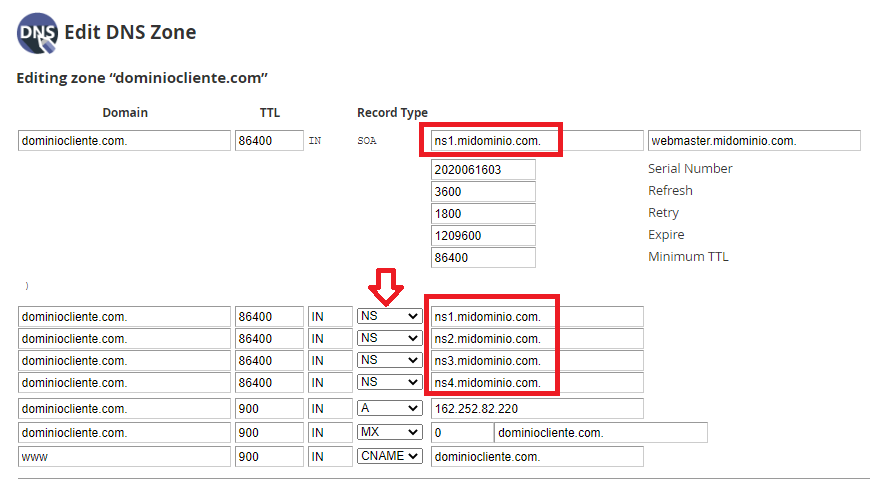Focus the Refresh value field
The height and width of the screenshot is (479, 870).
483,192
